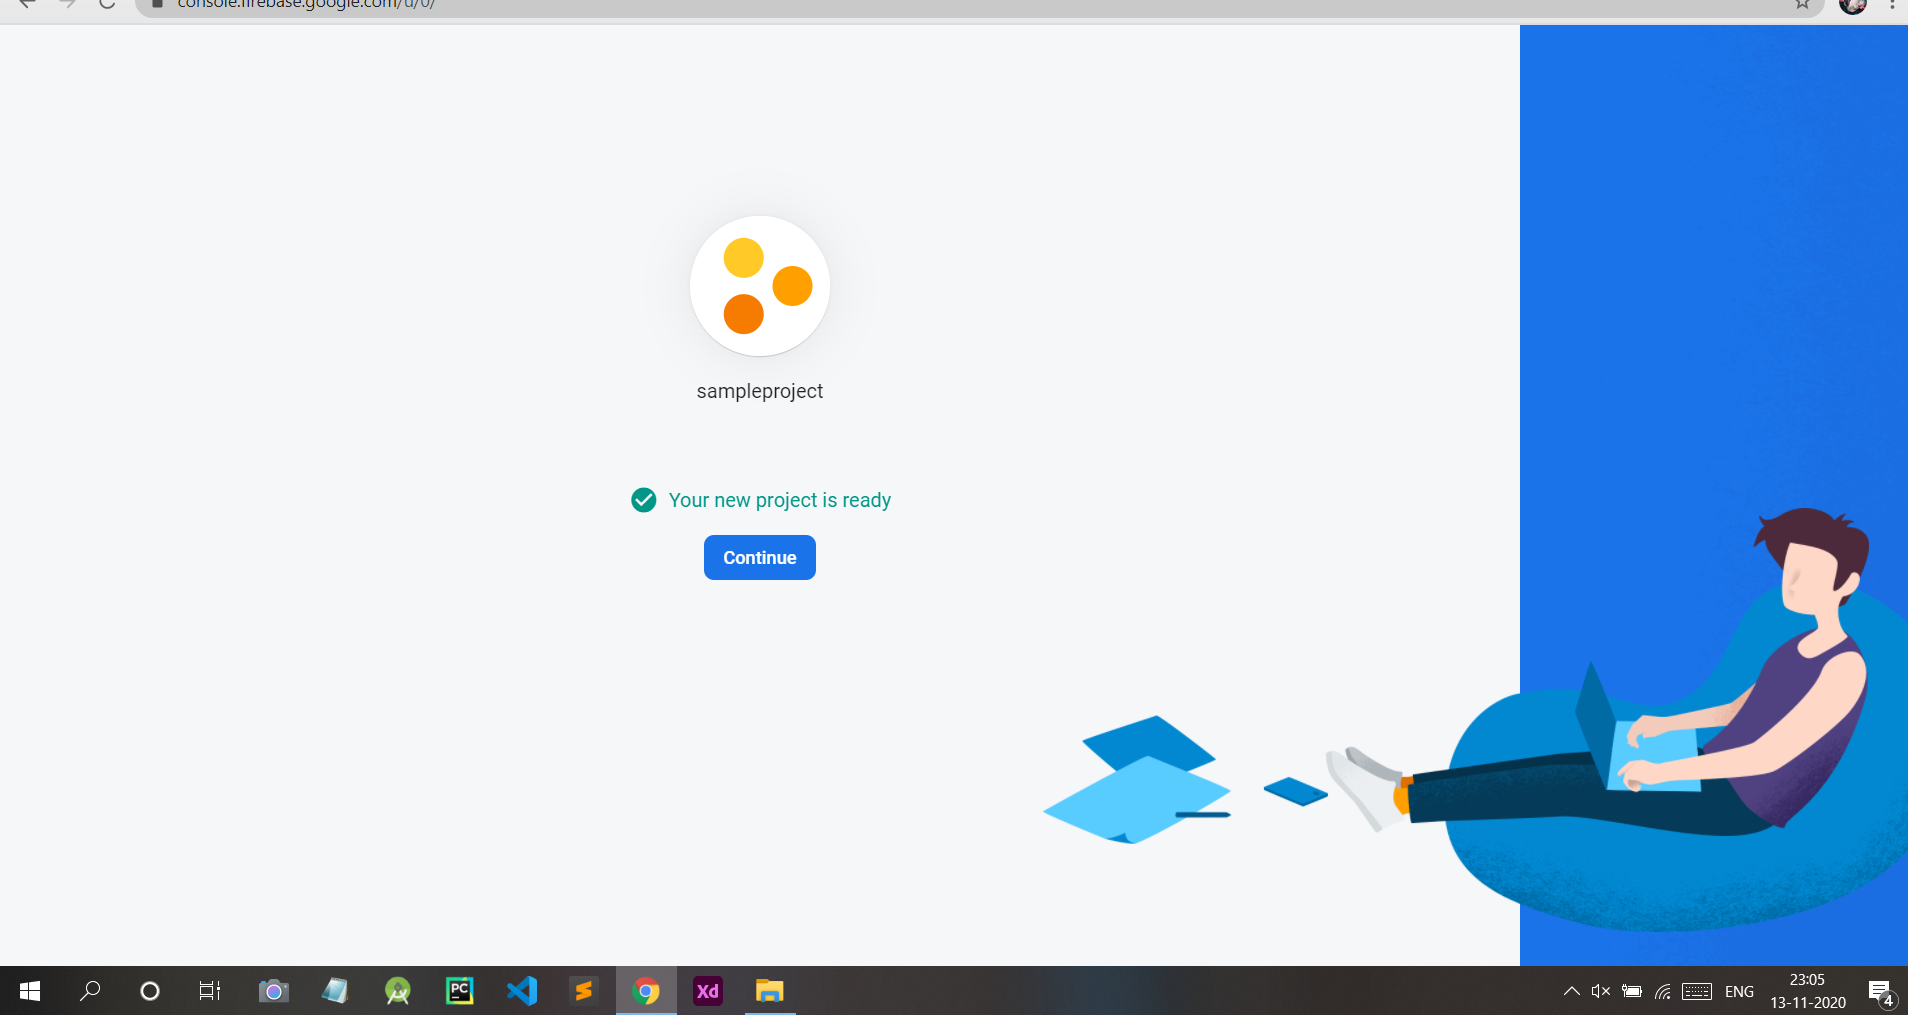This screenshot has height=1015, width=1908.
Task: Click the battery status tray icon
Action: click(x=1632, y=991)
